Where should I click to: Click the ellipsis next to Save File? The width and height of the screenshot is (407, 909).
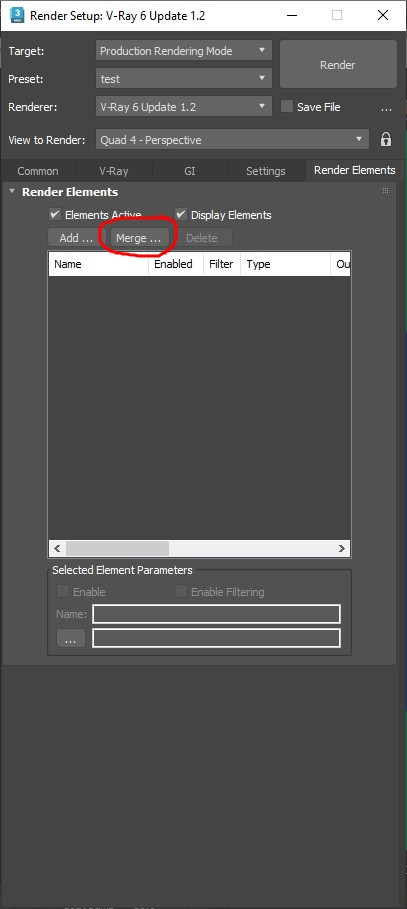point(387,107)
